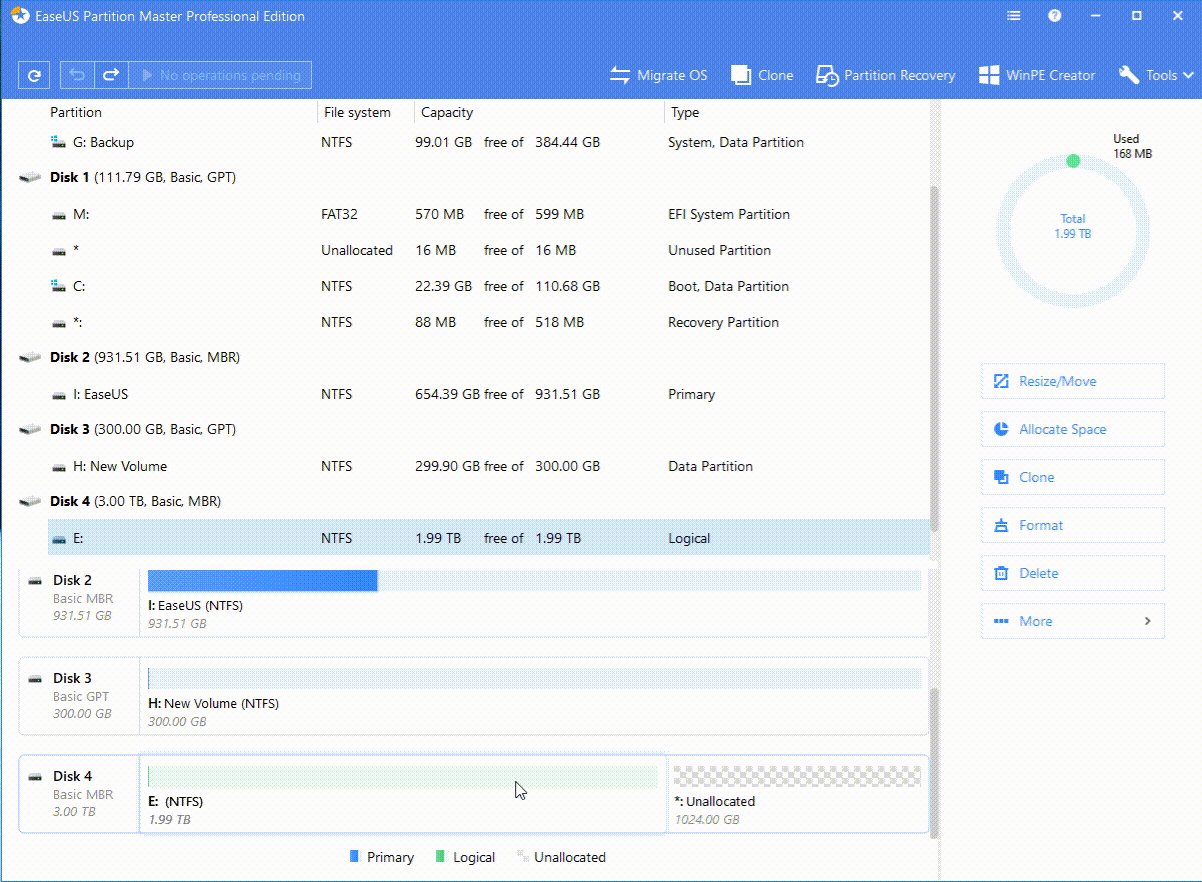Open WinPE Creator
The height and width of the screenshot is (882, 1202).
pyautogui.click(x=1037, y=75)
